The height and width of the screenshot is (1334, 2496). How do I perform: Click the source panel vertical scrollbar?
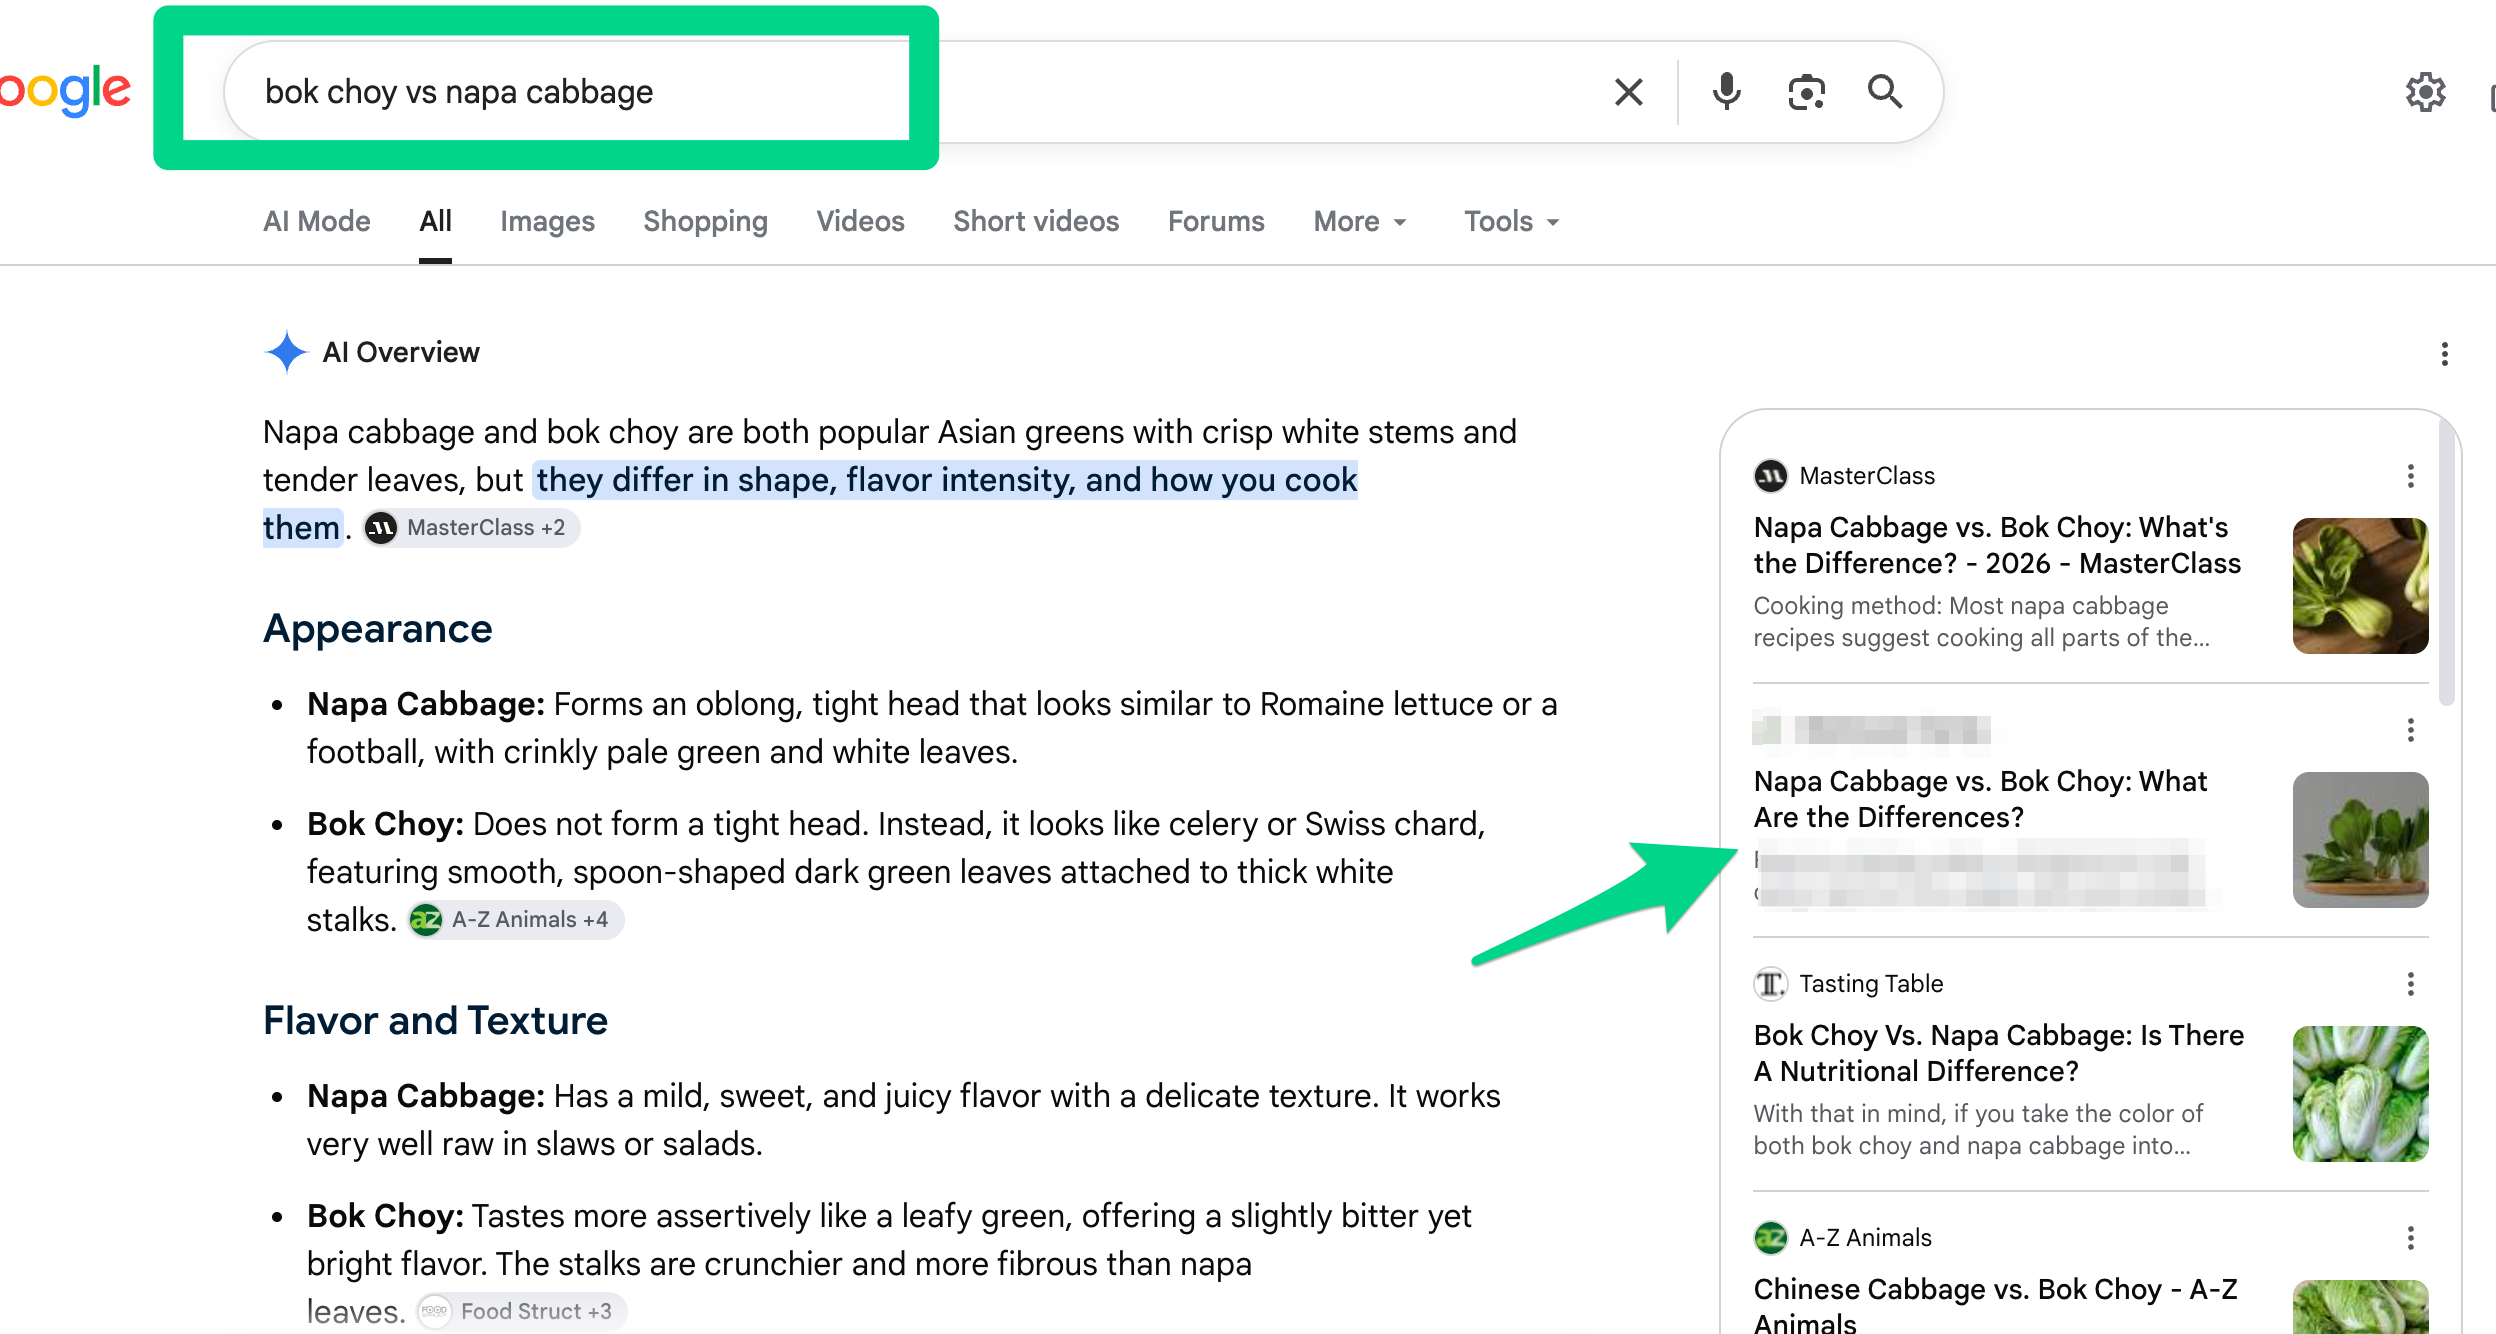point(2447,560)
